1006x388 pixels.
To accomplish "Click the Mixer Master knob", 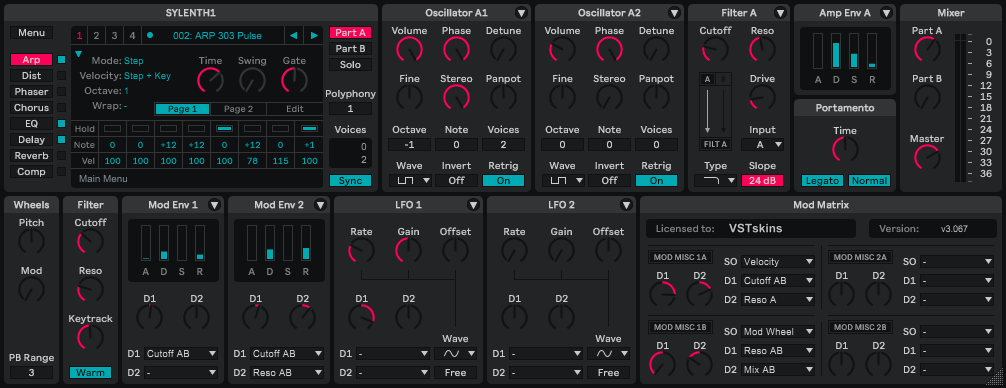I will [926, 157].
